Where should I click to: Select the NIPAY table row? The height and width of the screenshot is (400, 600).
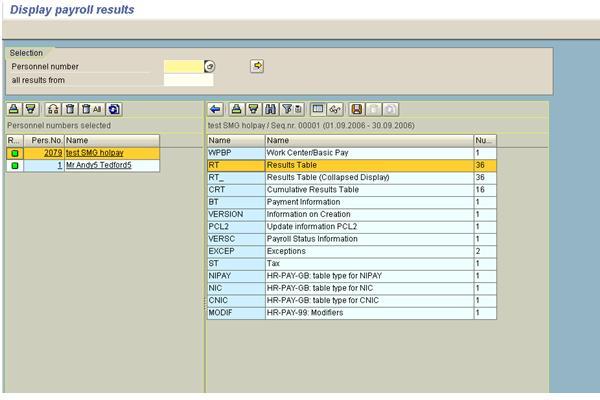(352, 276)
